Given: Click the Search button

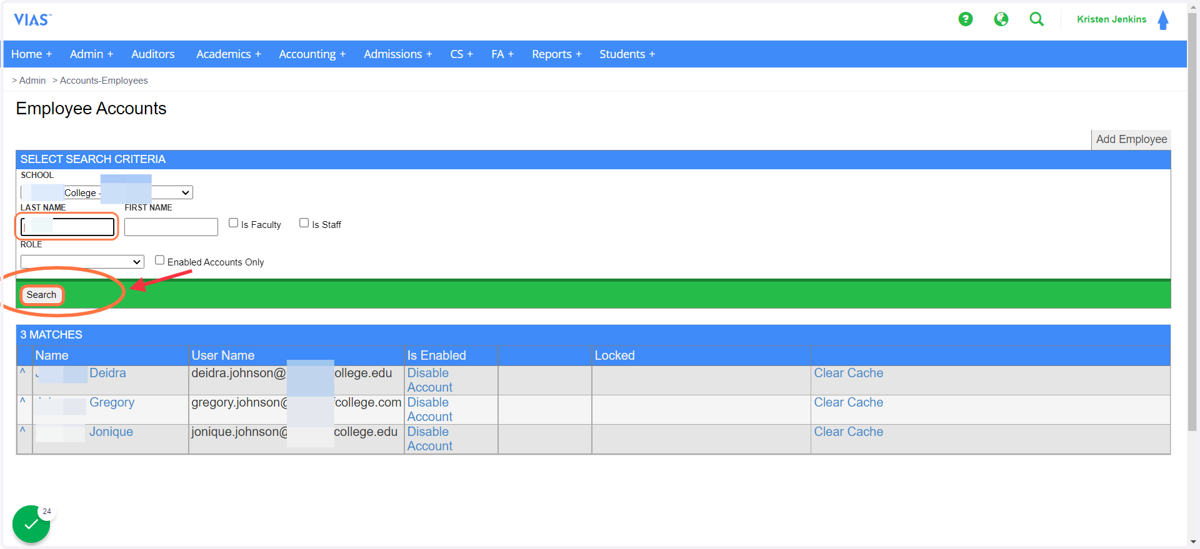Looking at the screenshot, I should [x=41, y=295].
